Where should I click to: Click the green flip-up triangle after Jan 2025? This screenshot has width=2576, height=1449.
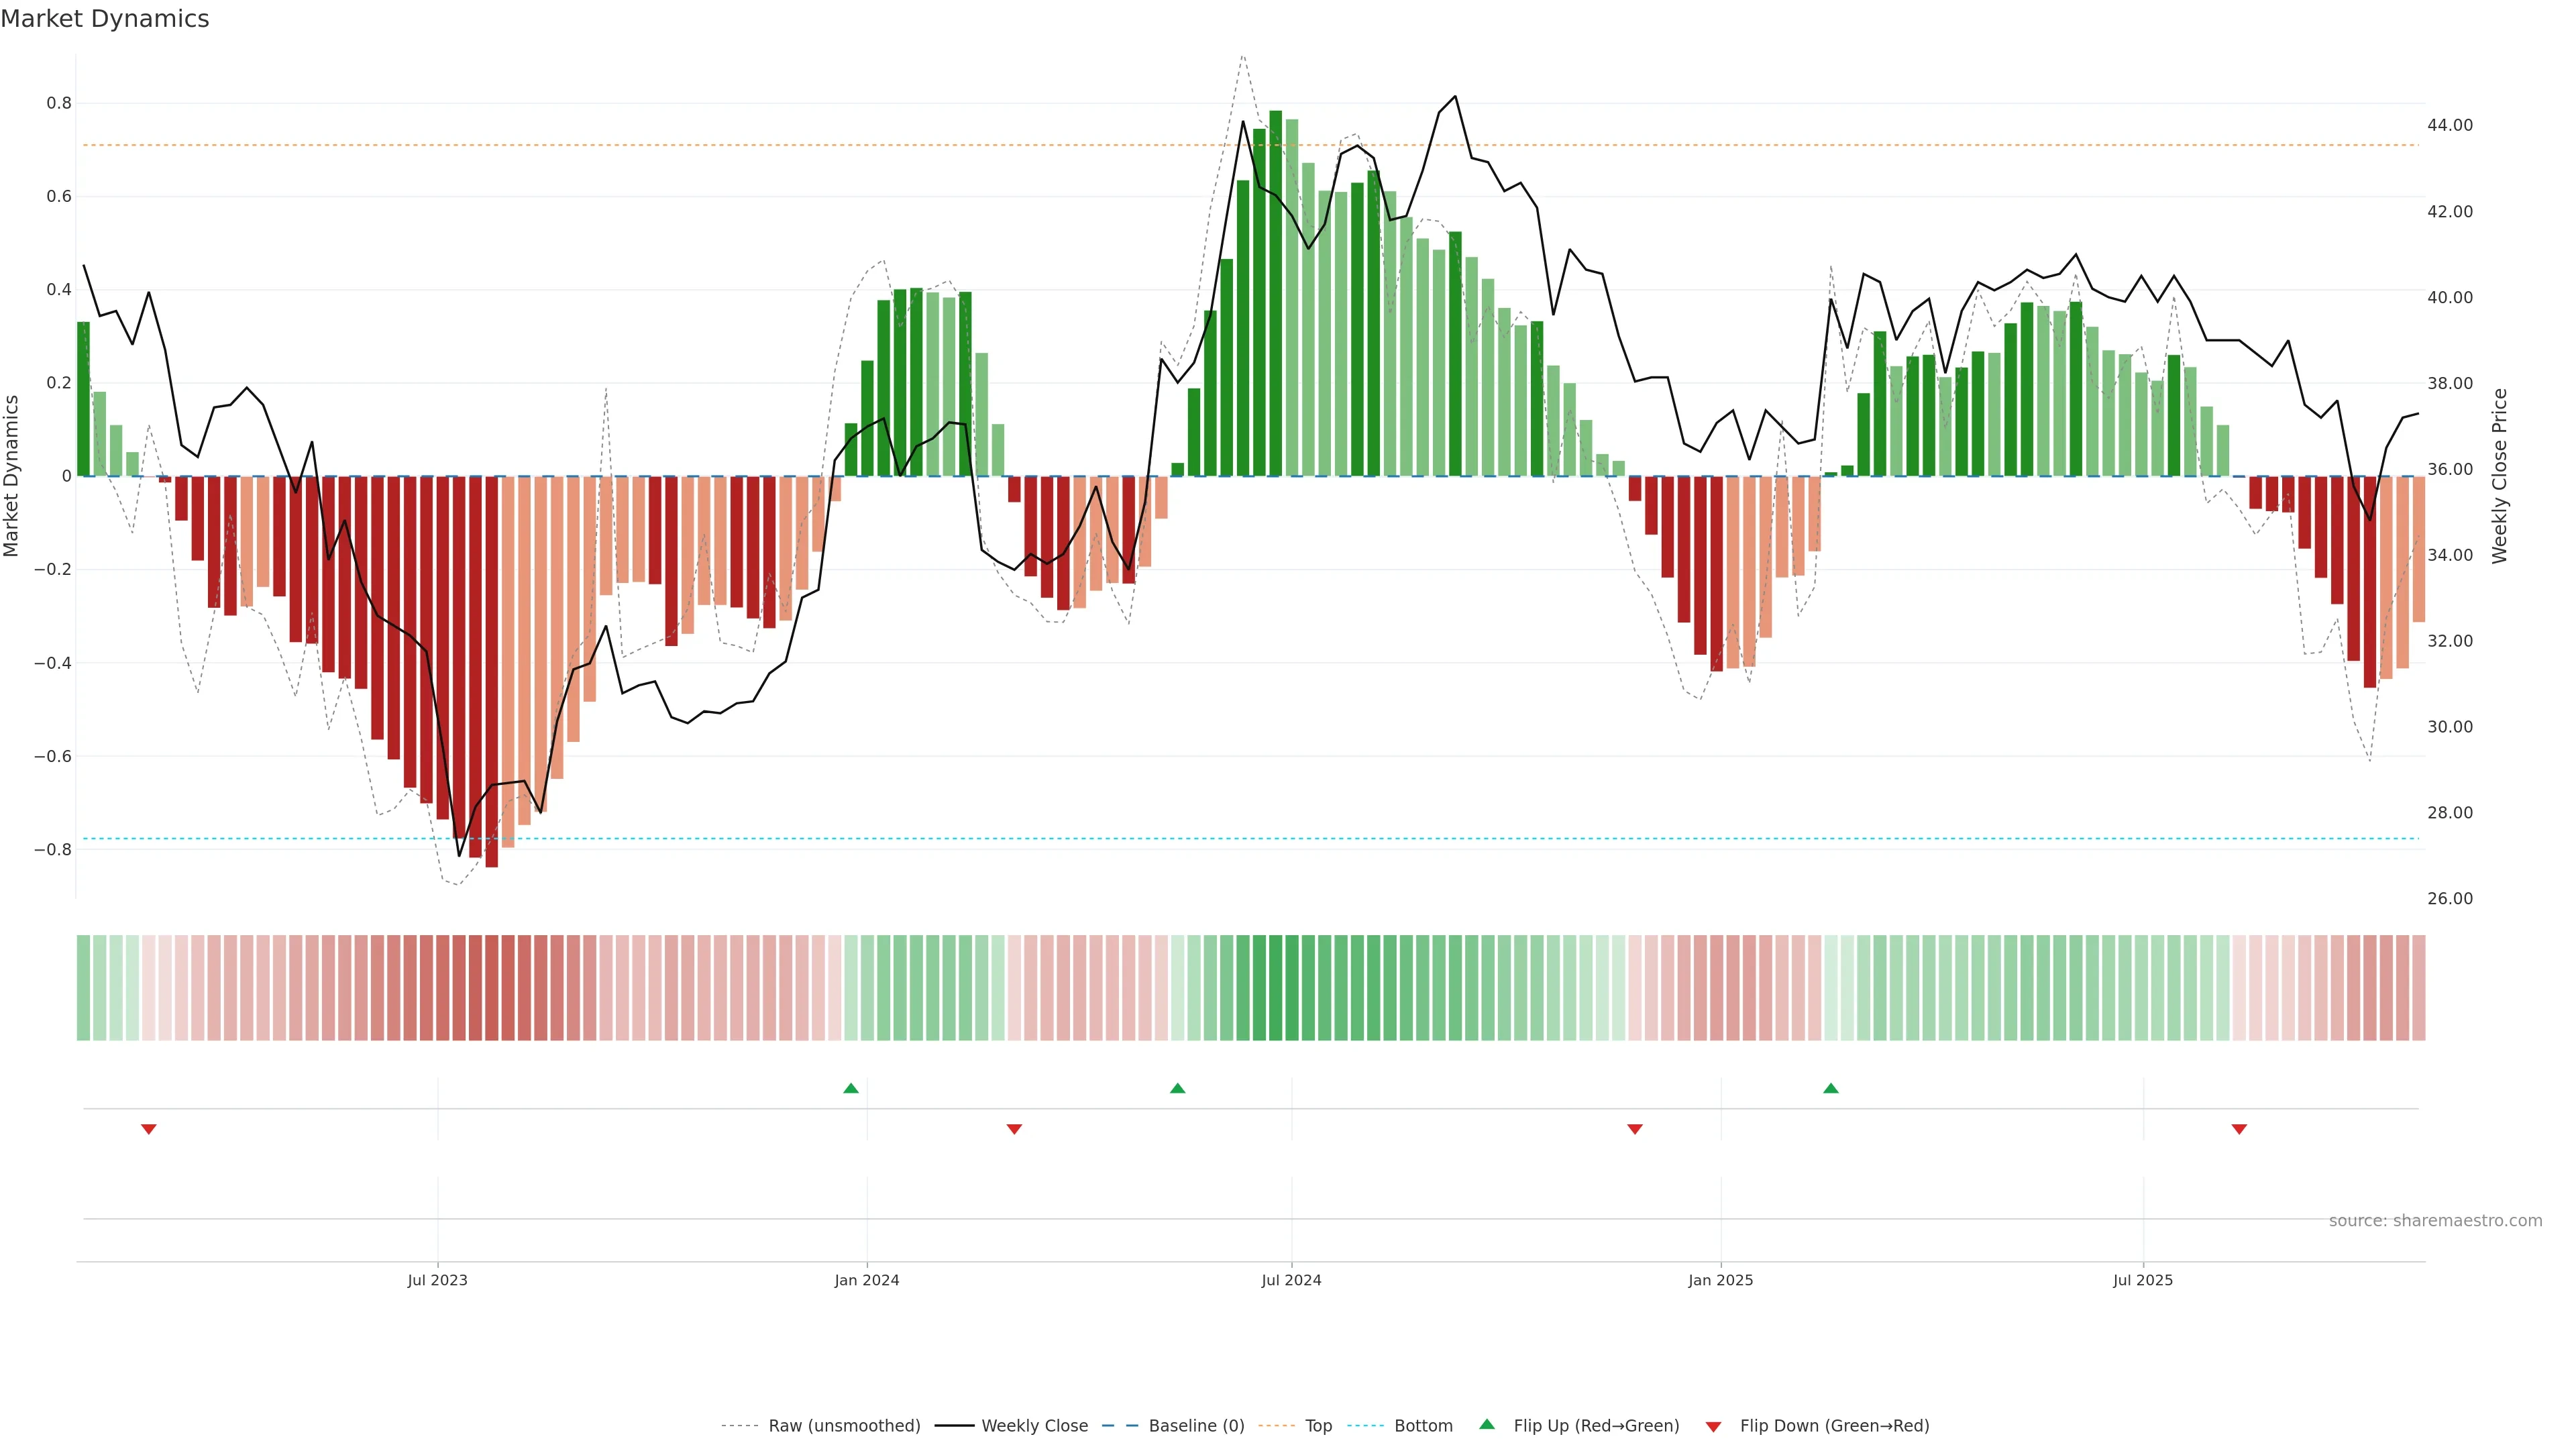click(1830, 1088)
